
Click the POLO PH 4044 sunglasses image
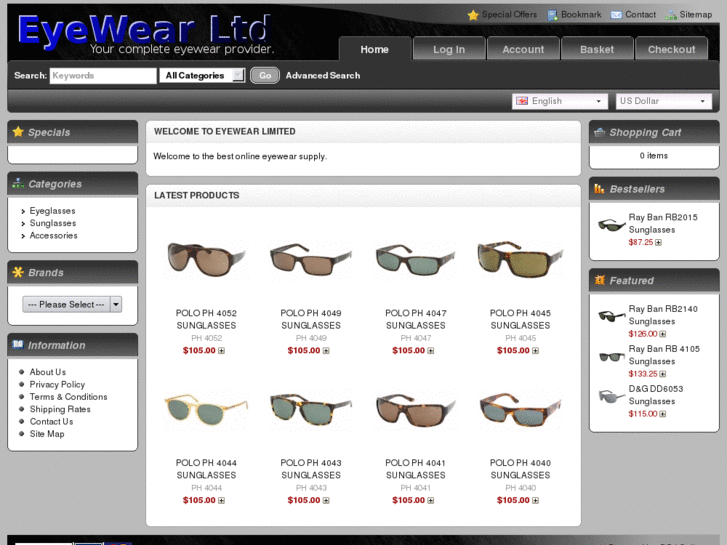tap(206, 409)
